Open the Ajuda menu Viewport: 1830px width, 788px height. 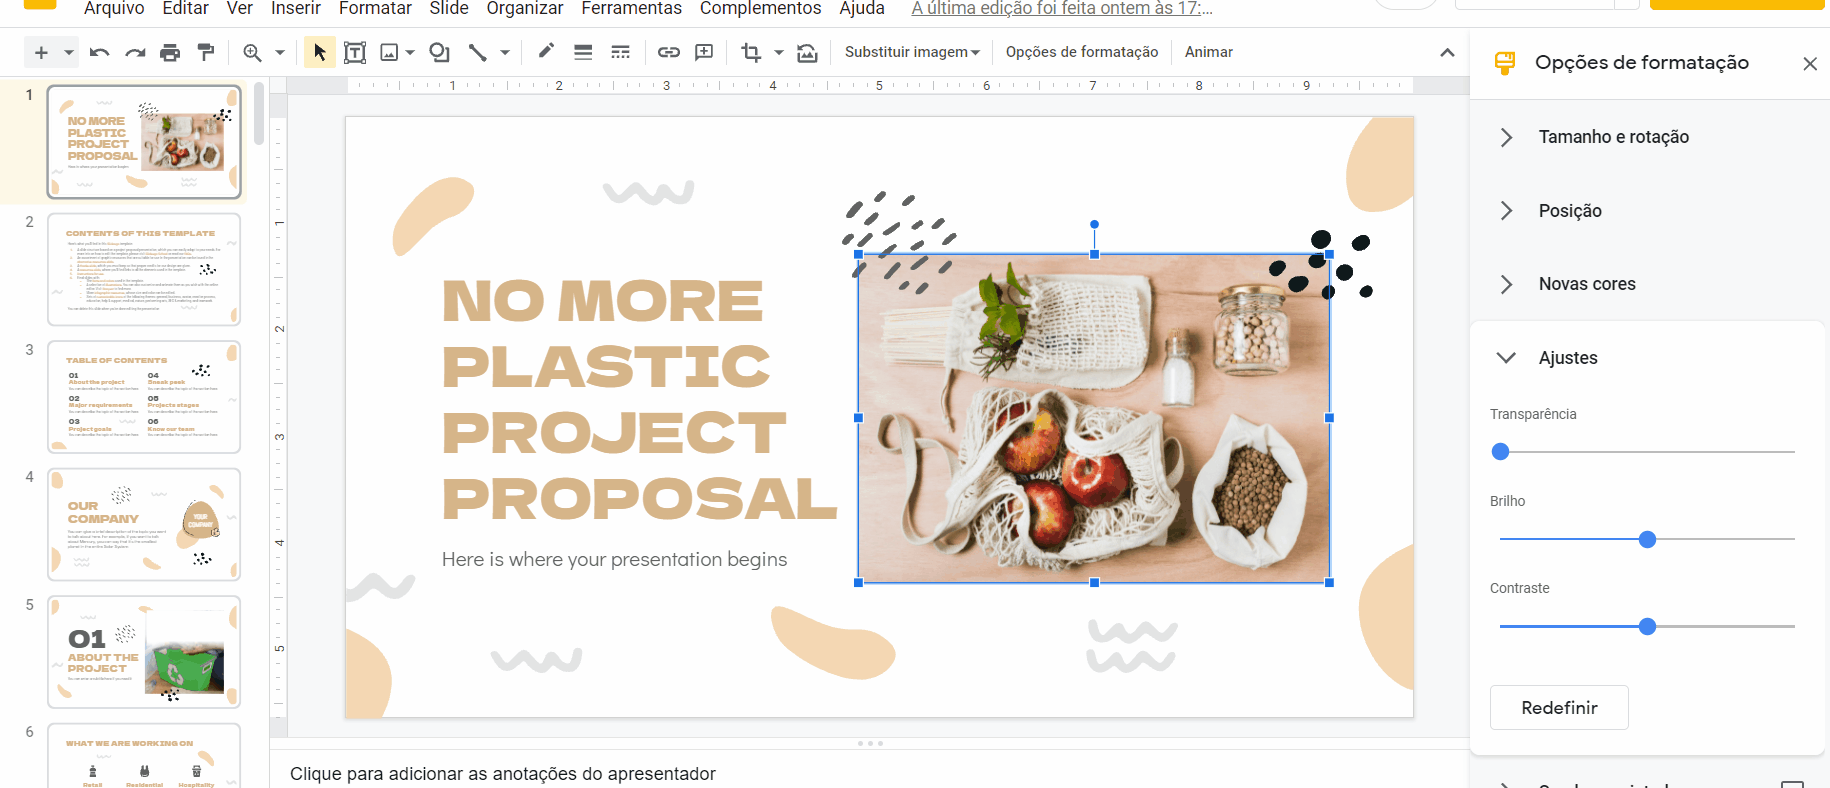click(x=862, y=9)
